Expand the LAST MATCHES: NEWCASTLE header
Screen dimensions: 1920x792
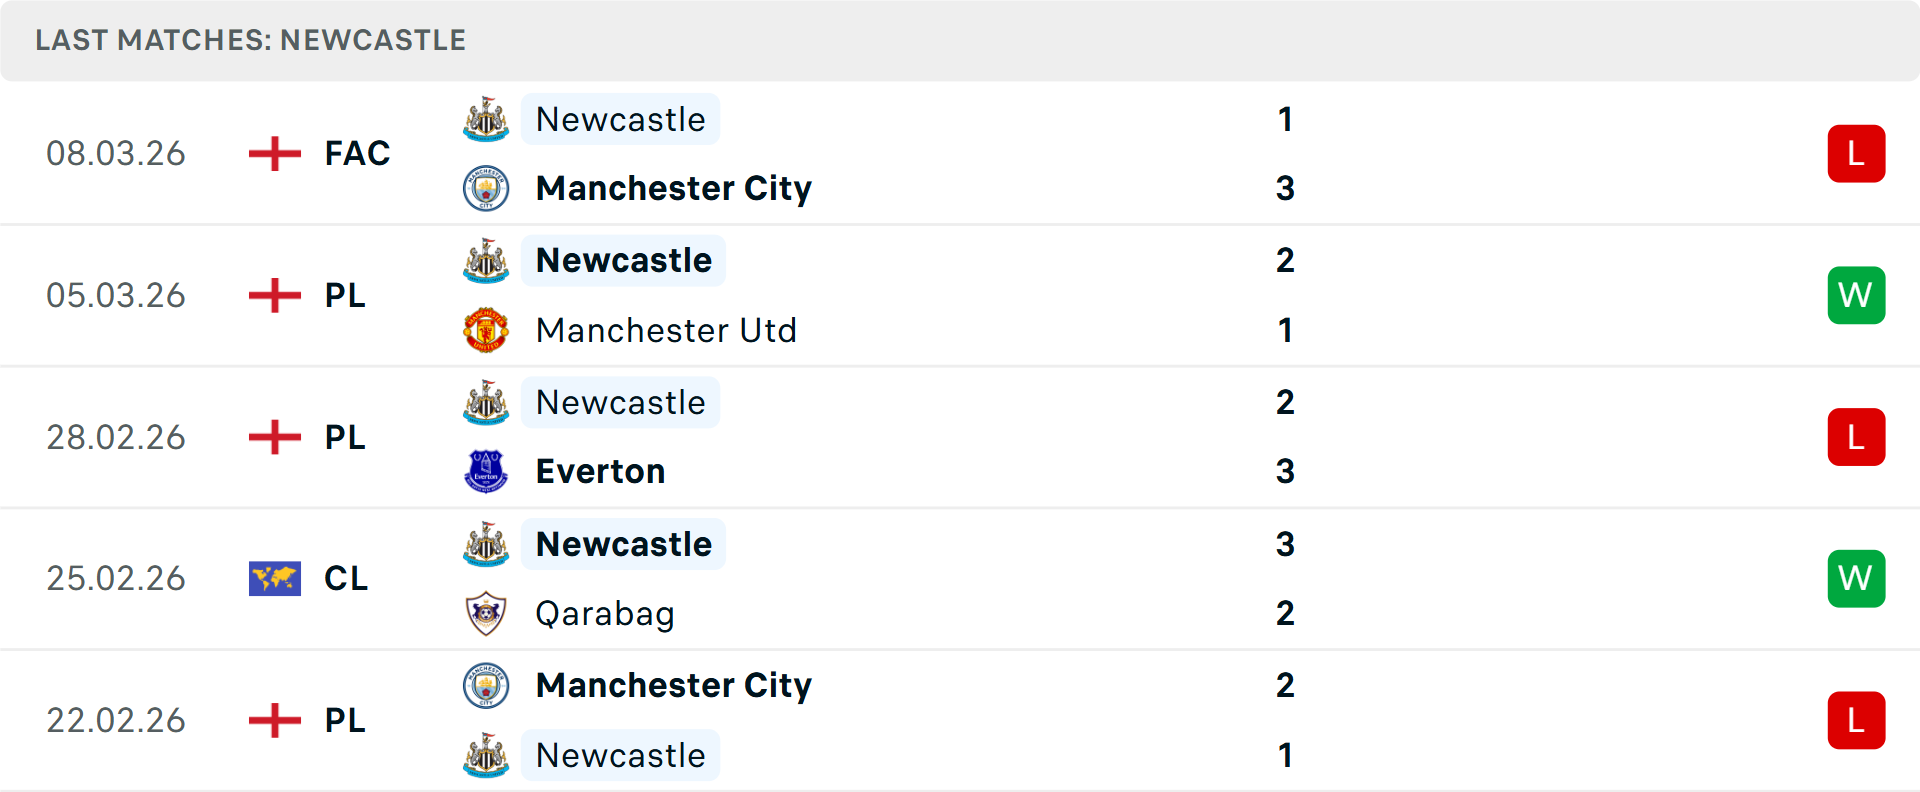coord(250,40)
